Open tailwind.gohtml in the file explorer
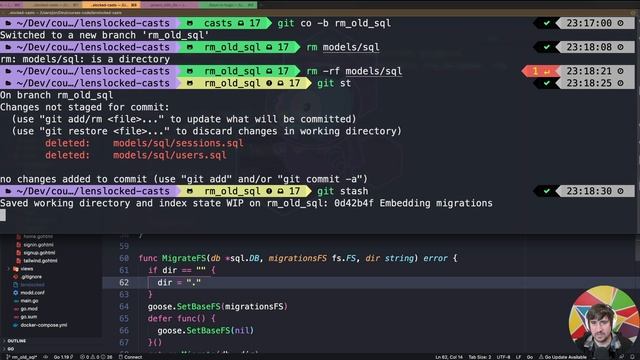This screenshot has width=640, height=360. click(x=40, y=261)
